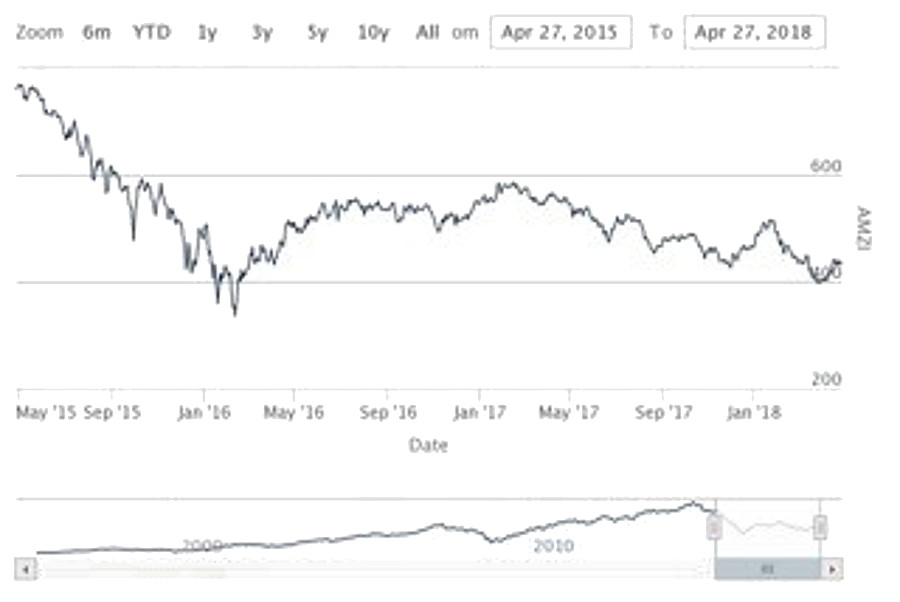Viewport: 900px width, 602px height.
Task: Click the left navigator range handle
Action: pyautogui.click(x=714, y=527)
